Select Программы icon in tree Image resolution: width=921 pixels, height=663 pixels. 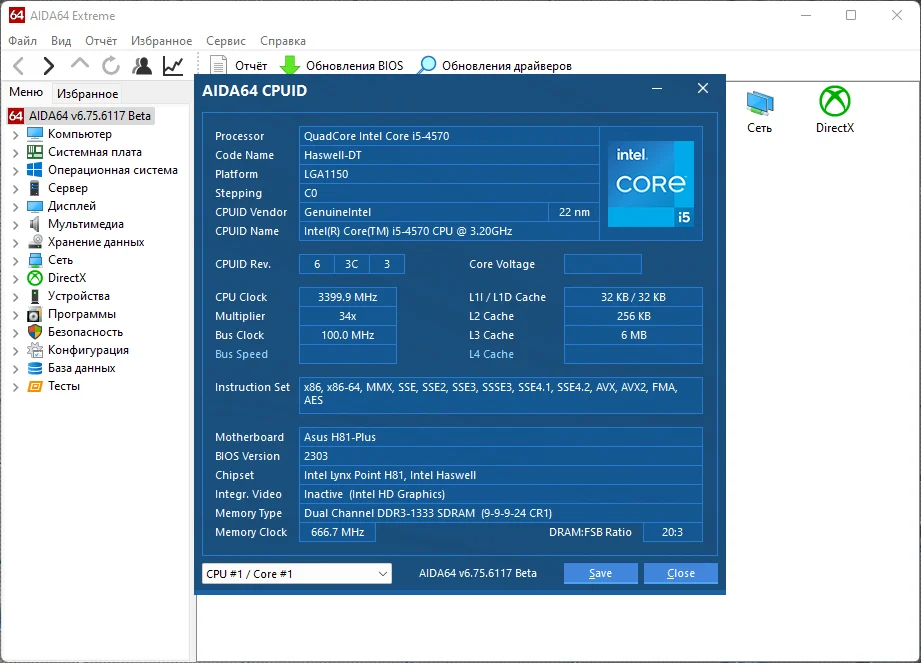click(35, 314)
